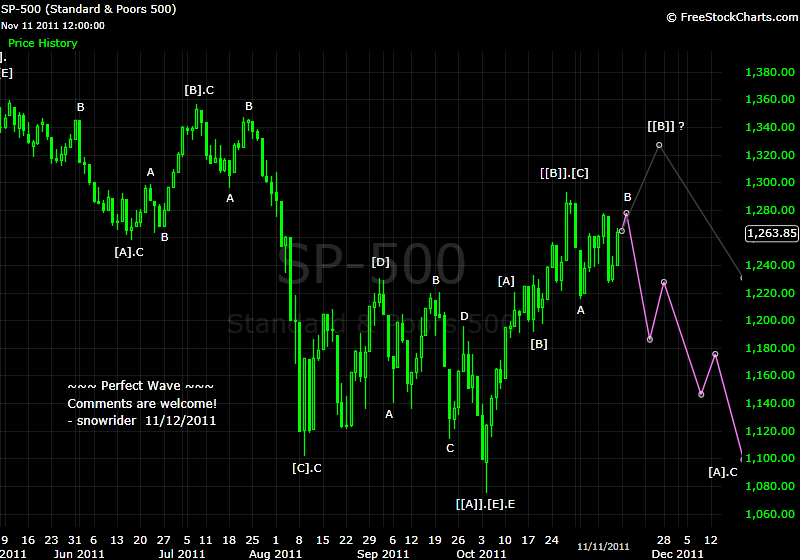Image resolution: width=800 pixels, height=560 pixels.
Task: Click the Oct 2011 month label
Action: pyautogui.click(x=481, y=554)
